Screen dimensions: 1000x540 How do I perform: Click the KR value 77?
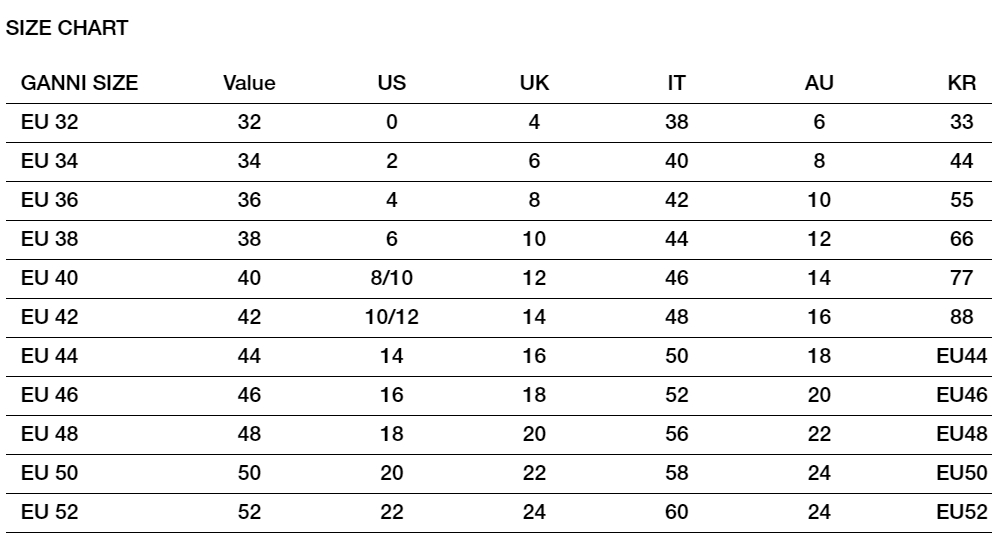pos(962,278)
